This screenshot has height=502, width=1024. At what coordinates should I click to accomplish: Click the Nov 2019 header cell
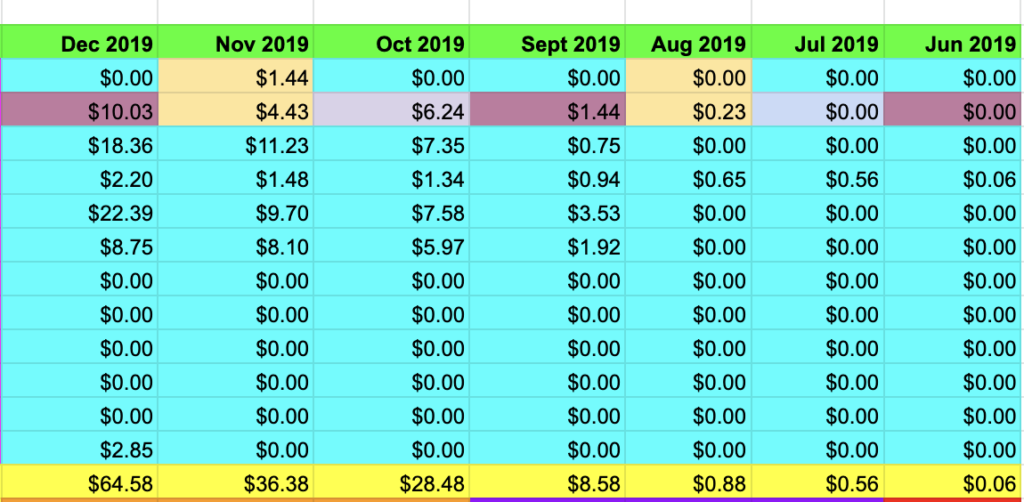coord(262,44)
